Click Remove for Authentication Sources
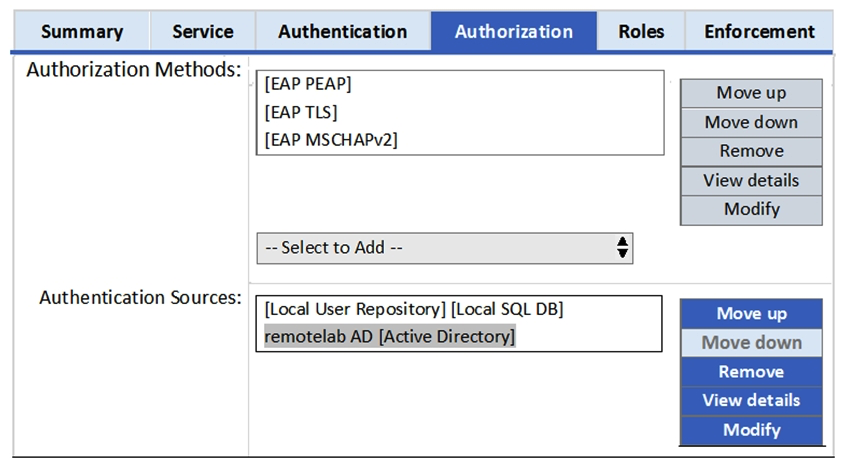The image size is (844, 467). tap(751, 372)
